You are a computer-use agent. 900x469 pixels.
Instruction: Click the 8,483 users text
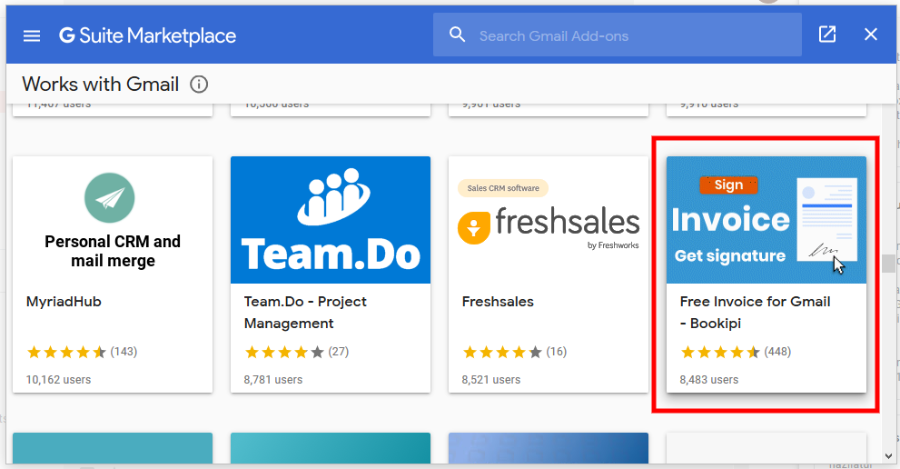[x=709, y=379]
